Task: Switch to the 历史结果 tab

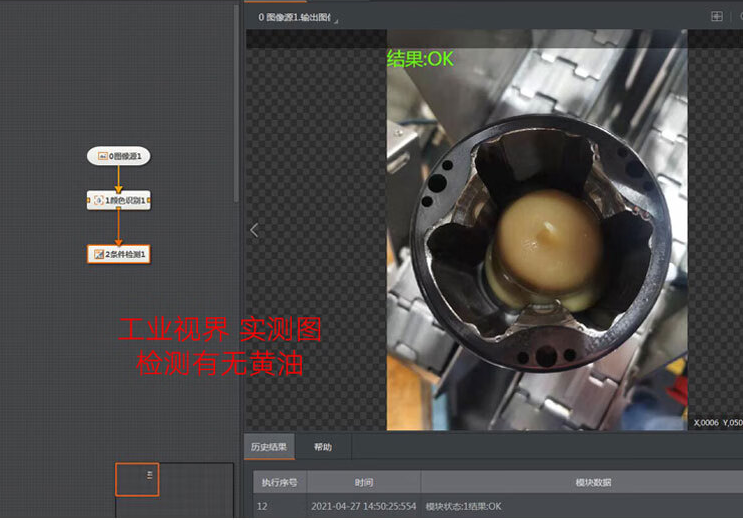Action: click(269, 447)
